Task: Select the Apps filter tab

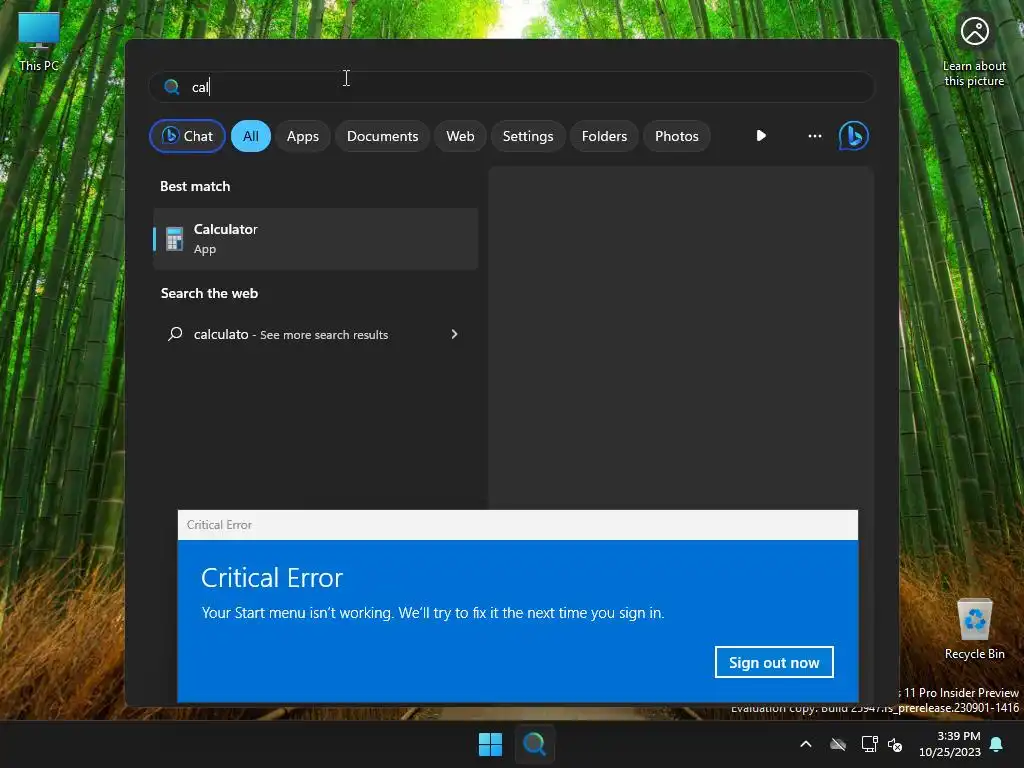Action: [x=302, y=136]
